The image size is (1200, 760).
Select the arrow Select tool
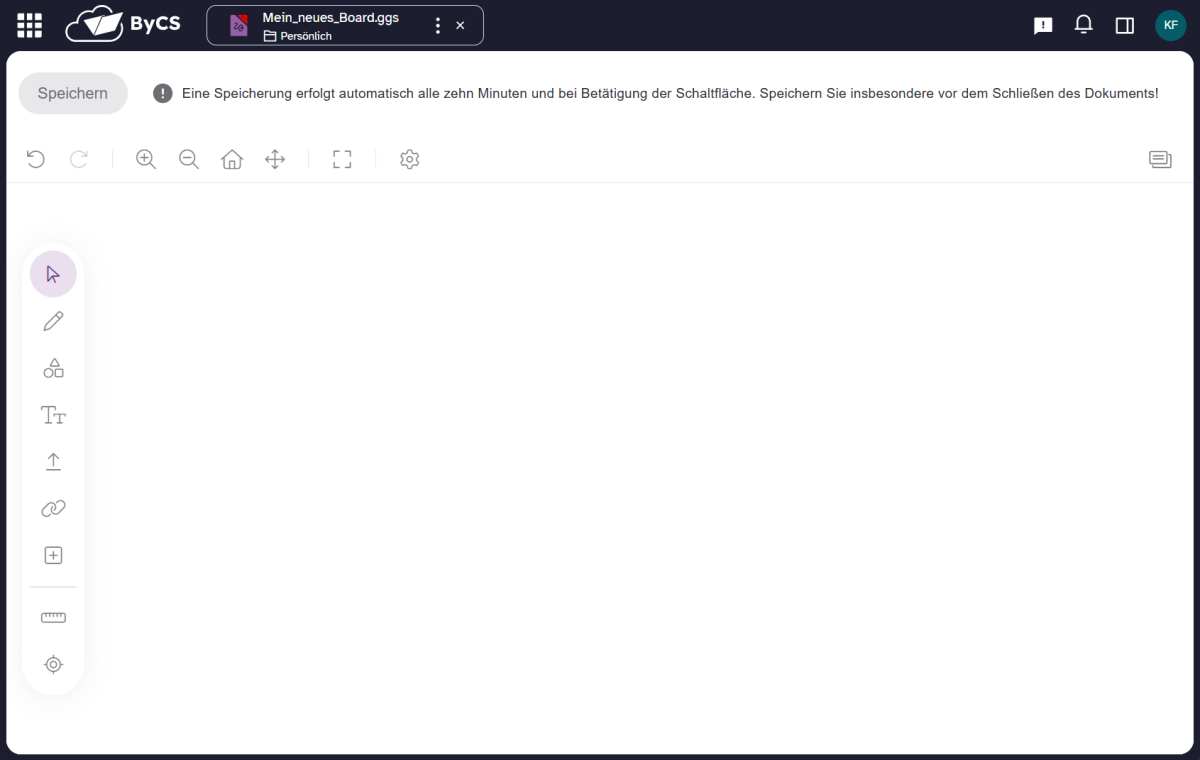53,274
